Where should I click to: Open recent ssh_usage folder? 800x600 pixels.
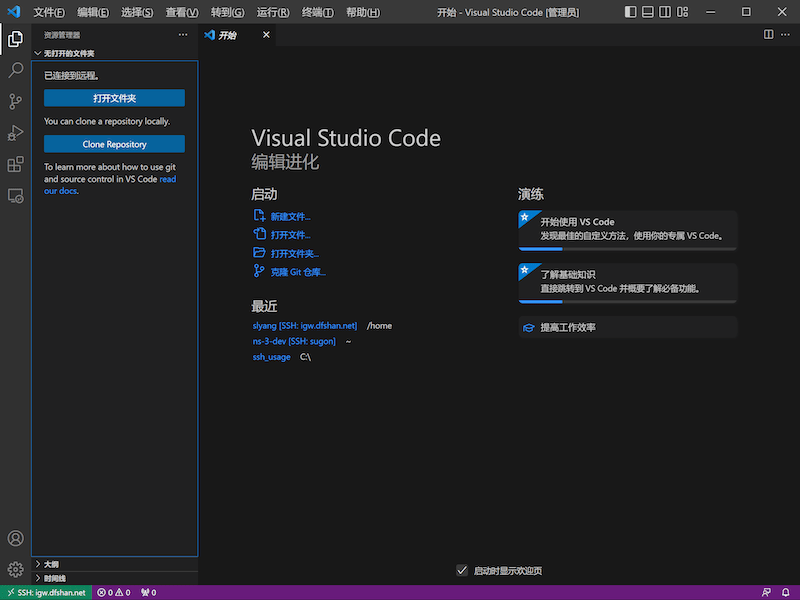pos(271,357)
